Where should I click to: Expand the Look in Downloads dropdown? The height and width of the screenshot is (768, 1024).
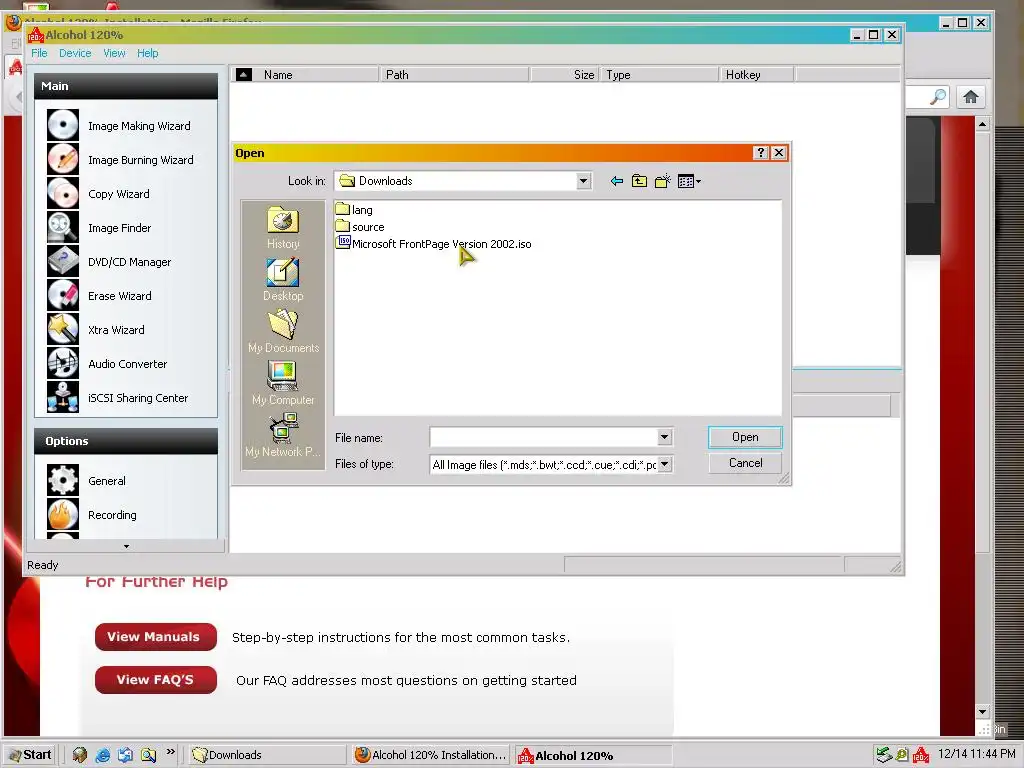click(583, 181)
